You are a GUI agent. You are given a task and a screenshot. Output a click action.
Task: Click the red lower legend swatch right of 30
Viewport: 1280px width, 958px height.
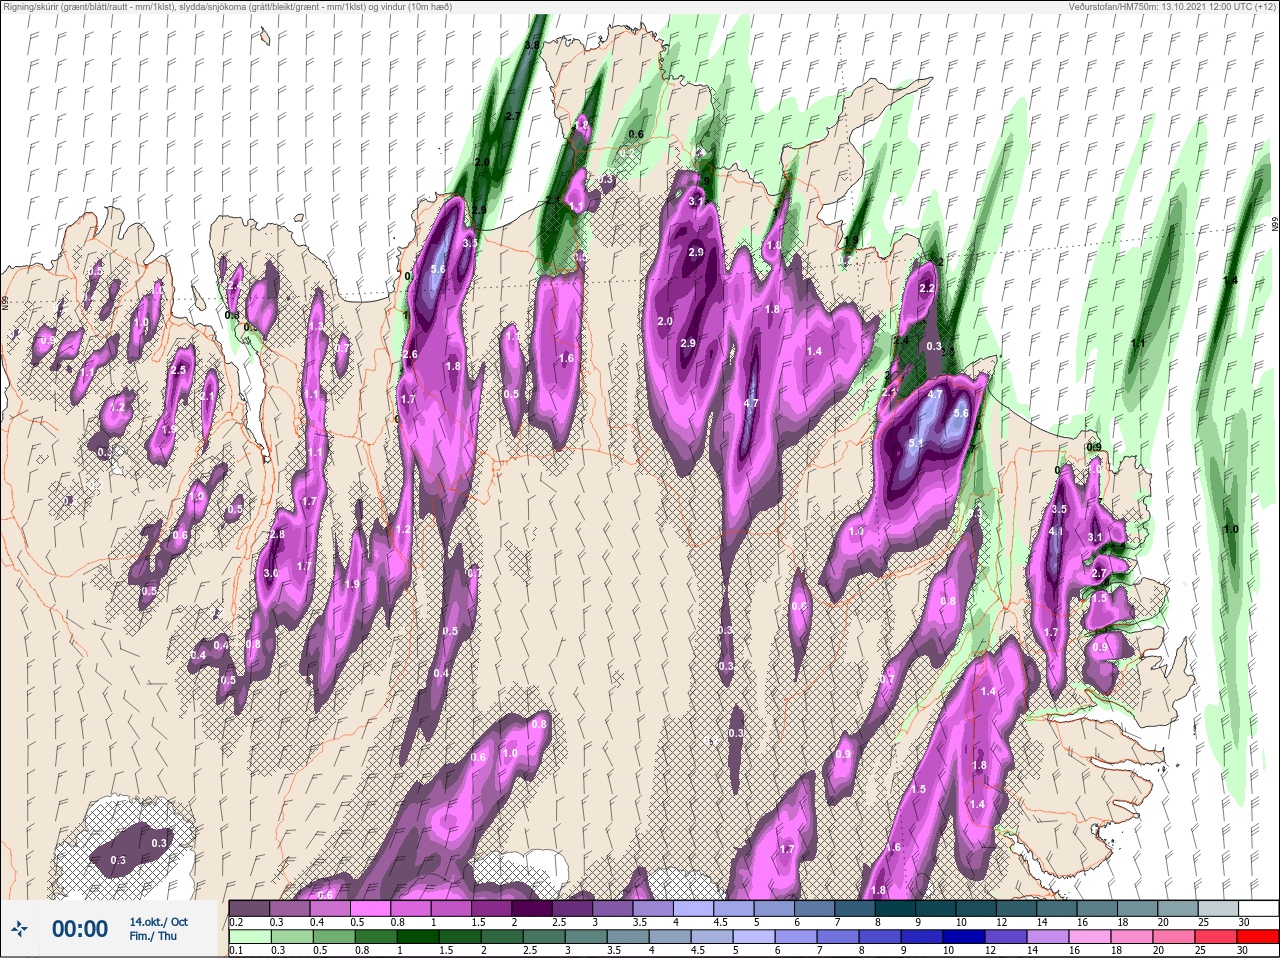1259,937
